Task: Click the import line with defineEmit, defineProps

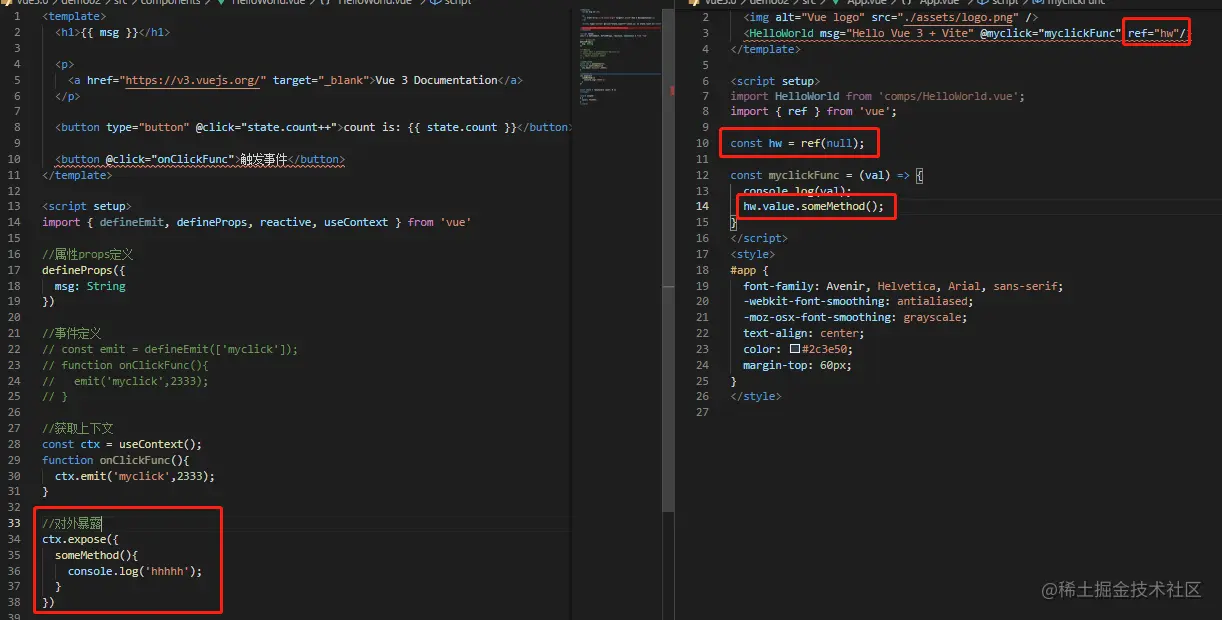Action: [256, 222]
